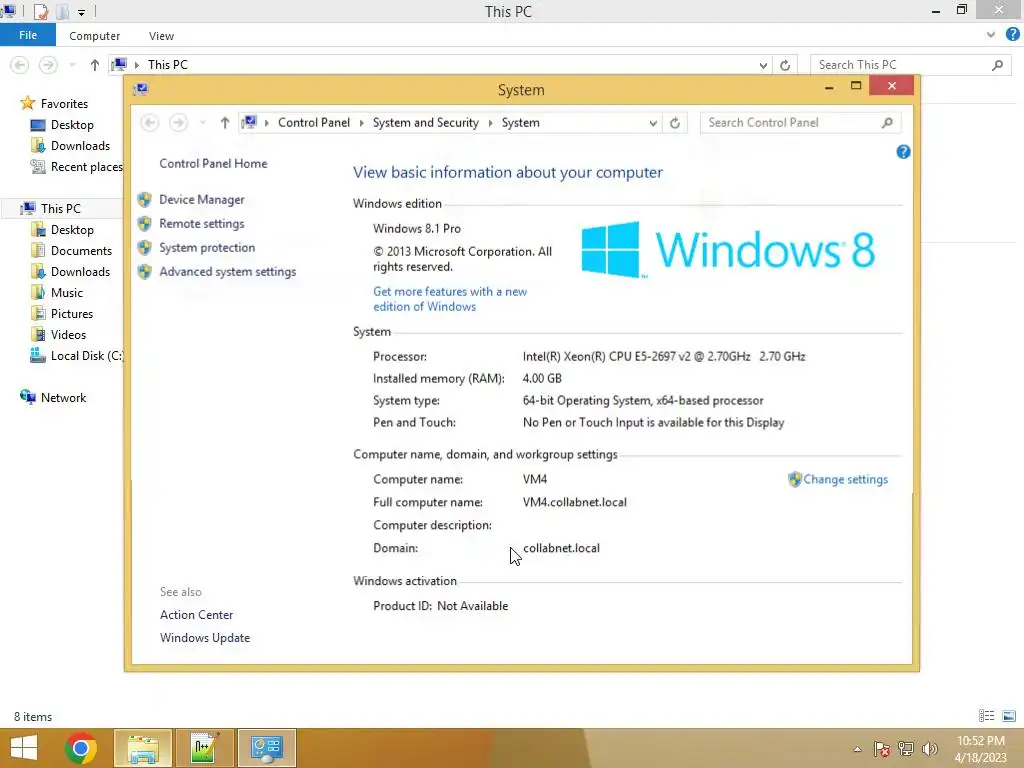Select Favorites in navigation pane

pyautogui.click(x=64, y=104)
